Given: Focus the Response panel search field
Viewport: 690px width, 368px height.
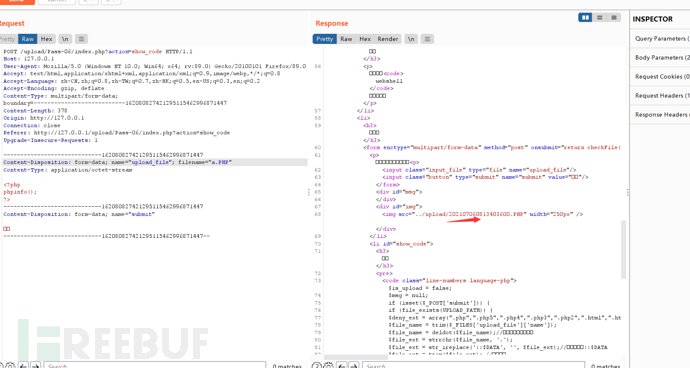Looking at the screenshot, I should pos(473,365).
